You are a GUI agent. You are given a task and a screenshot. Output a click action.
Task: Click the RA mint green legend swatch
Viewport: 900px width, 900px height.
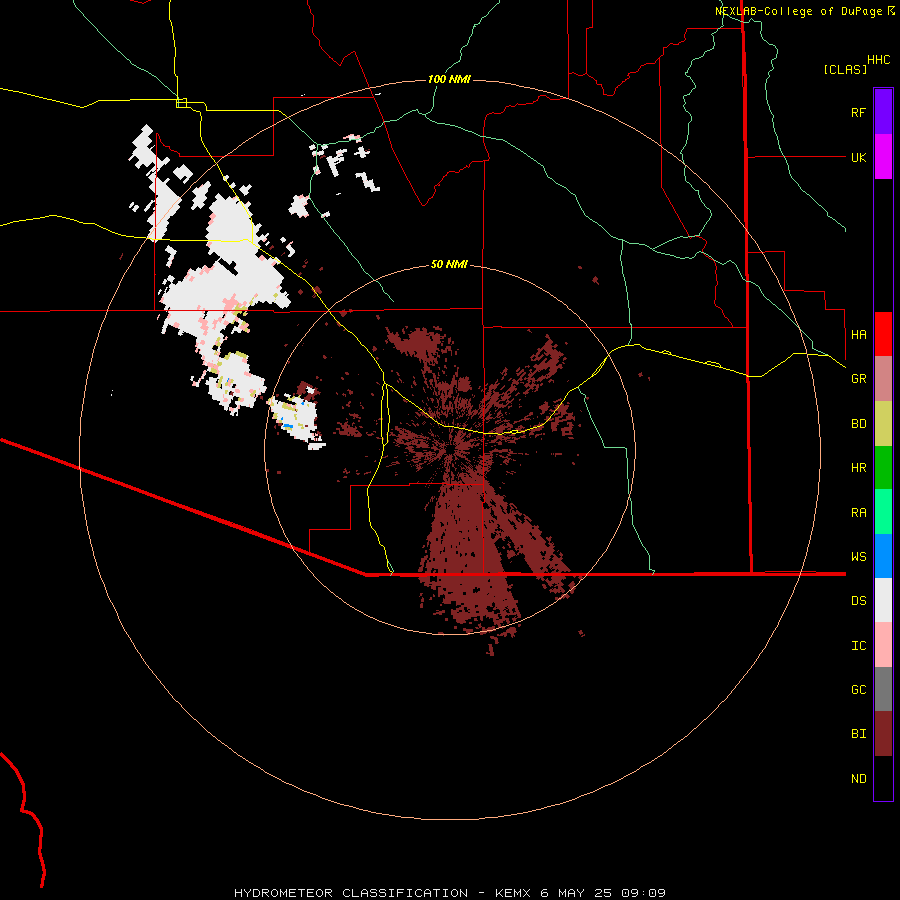(883, 512)
